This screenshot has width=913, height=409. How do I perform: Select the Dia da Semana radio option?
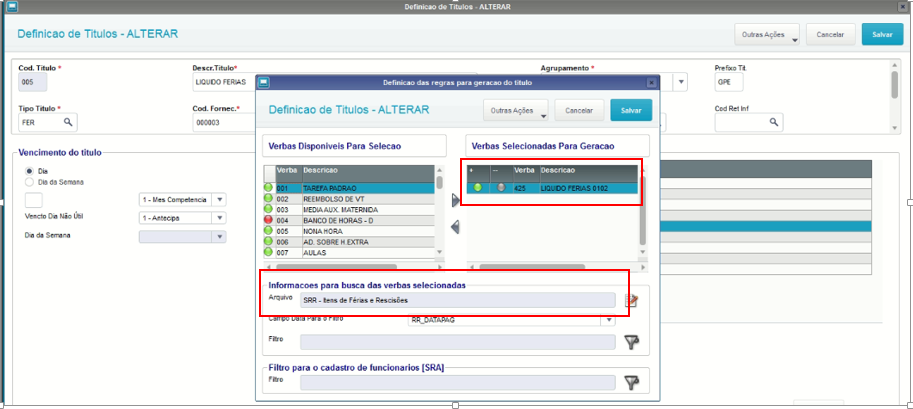point(29,182)
